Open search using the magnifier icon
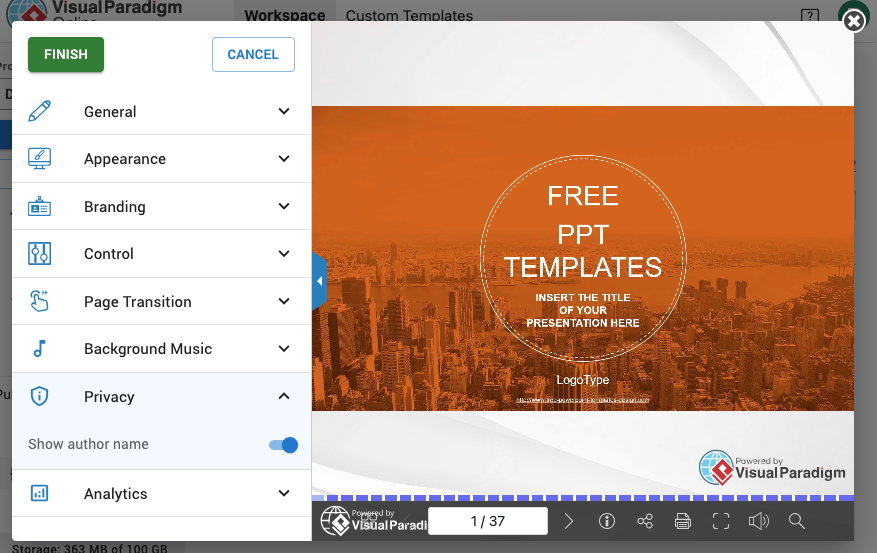Viewport: 877px width, 553px height. coord(797,521)
